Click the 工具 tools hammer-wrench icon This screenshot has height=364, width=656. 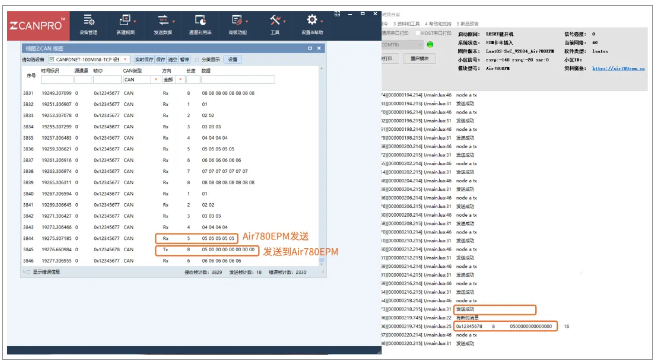pyautogui.click(x=275, y=20)
